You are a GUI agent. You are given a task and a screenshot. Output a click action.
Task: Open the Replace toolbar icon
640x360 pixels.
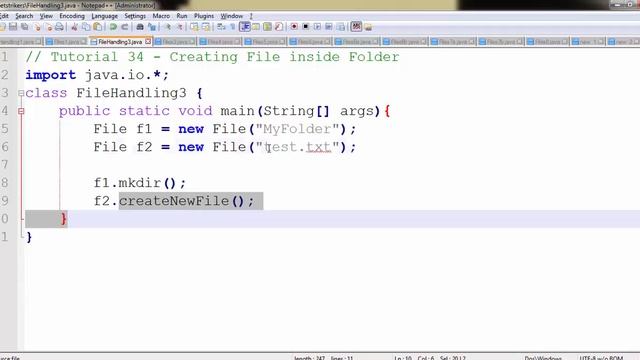[x=152, y=27]
